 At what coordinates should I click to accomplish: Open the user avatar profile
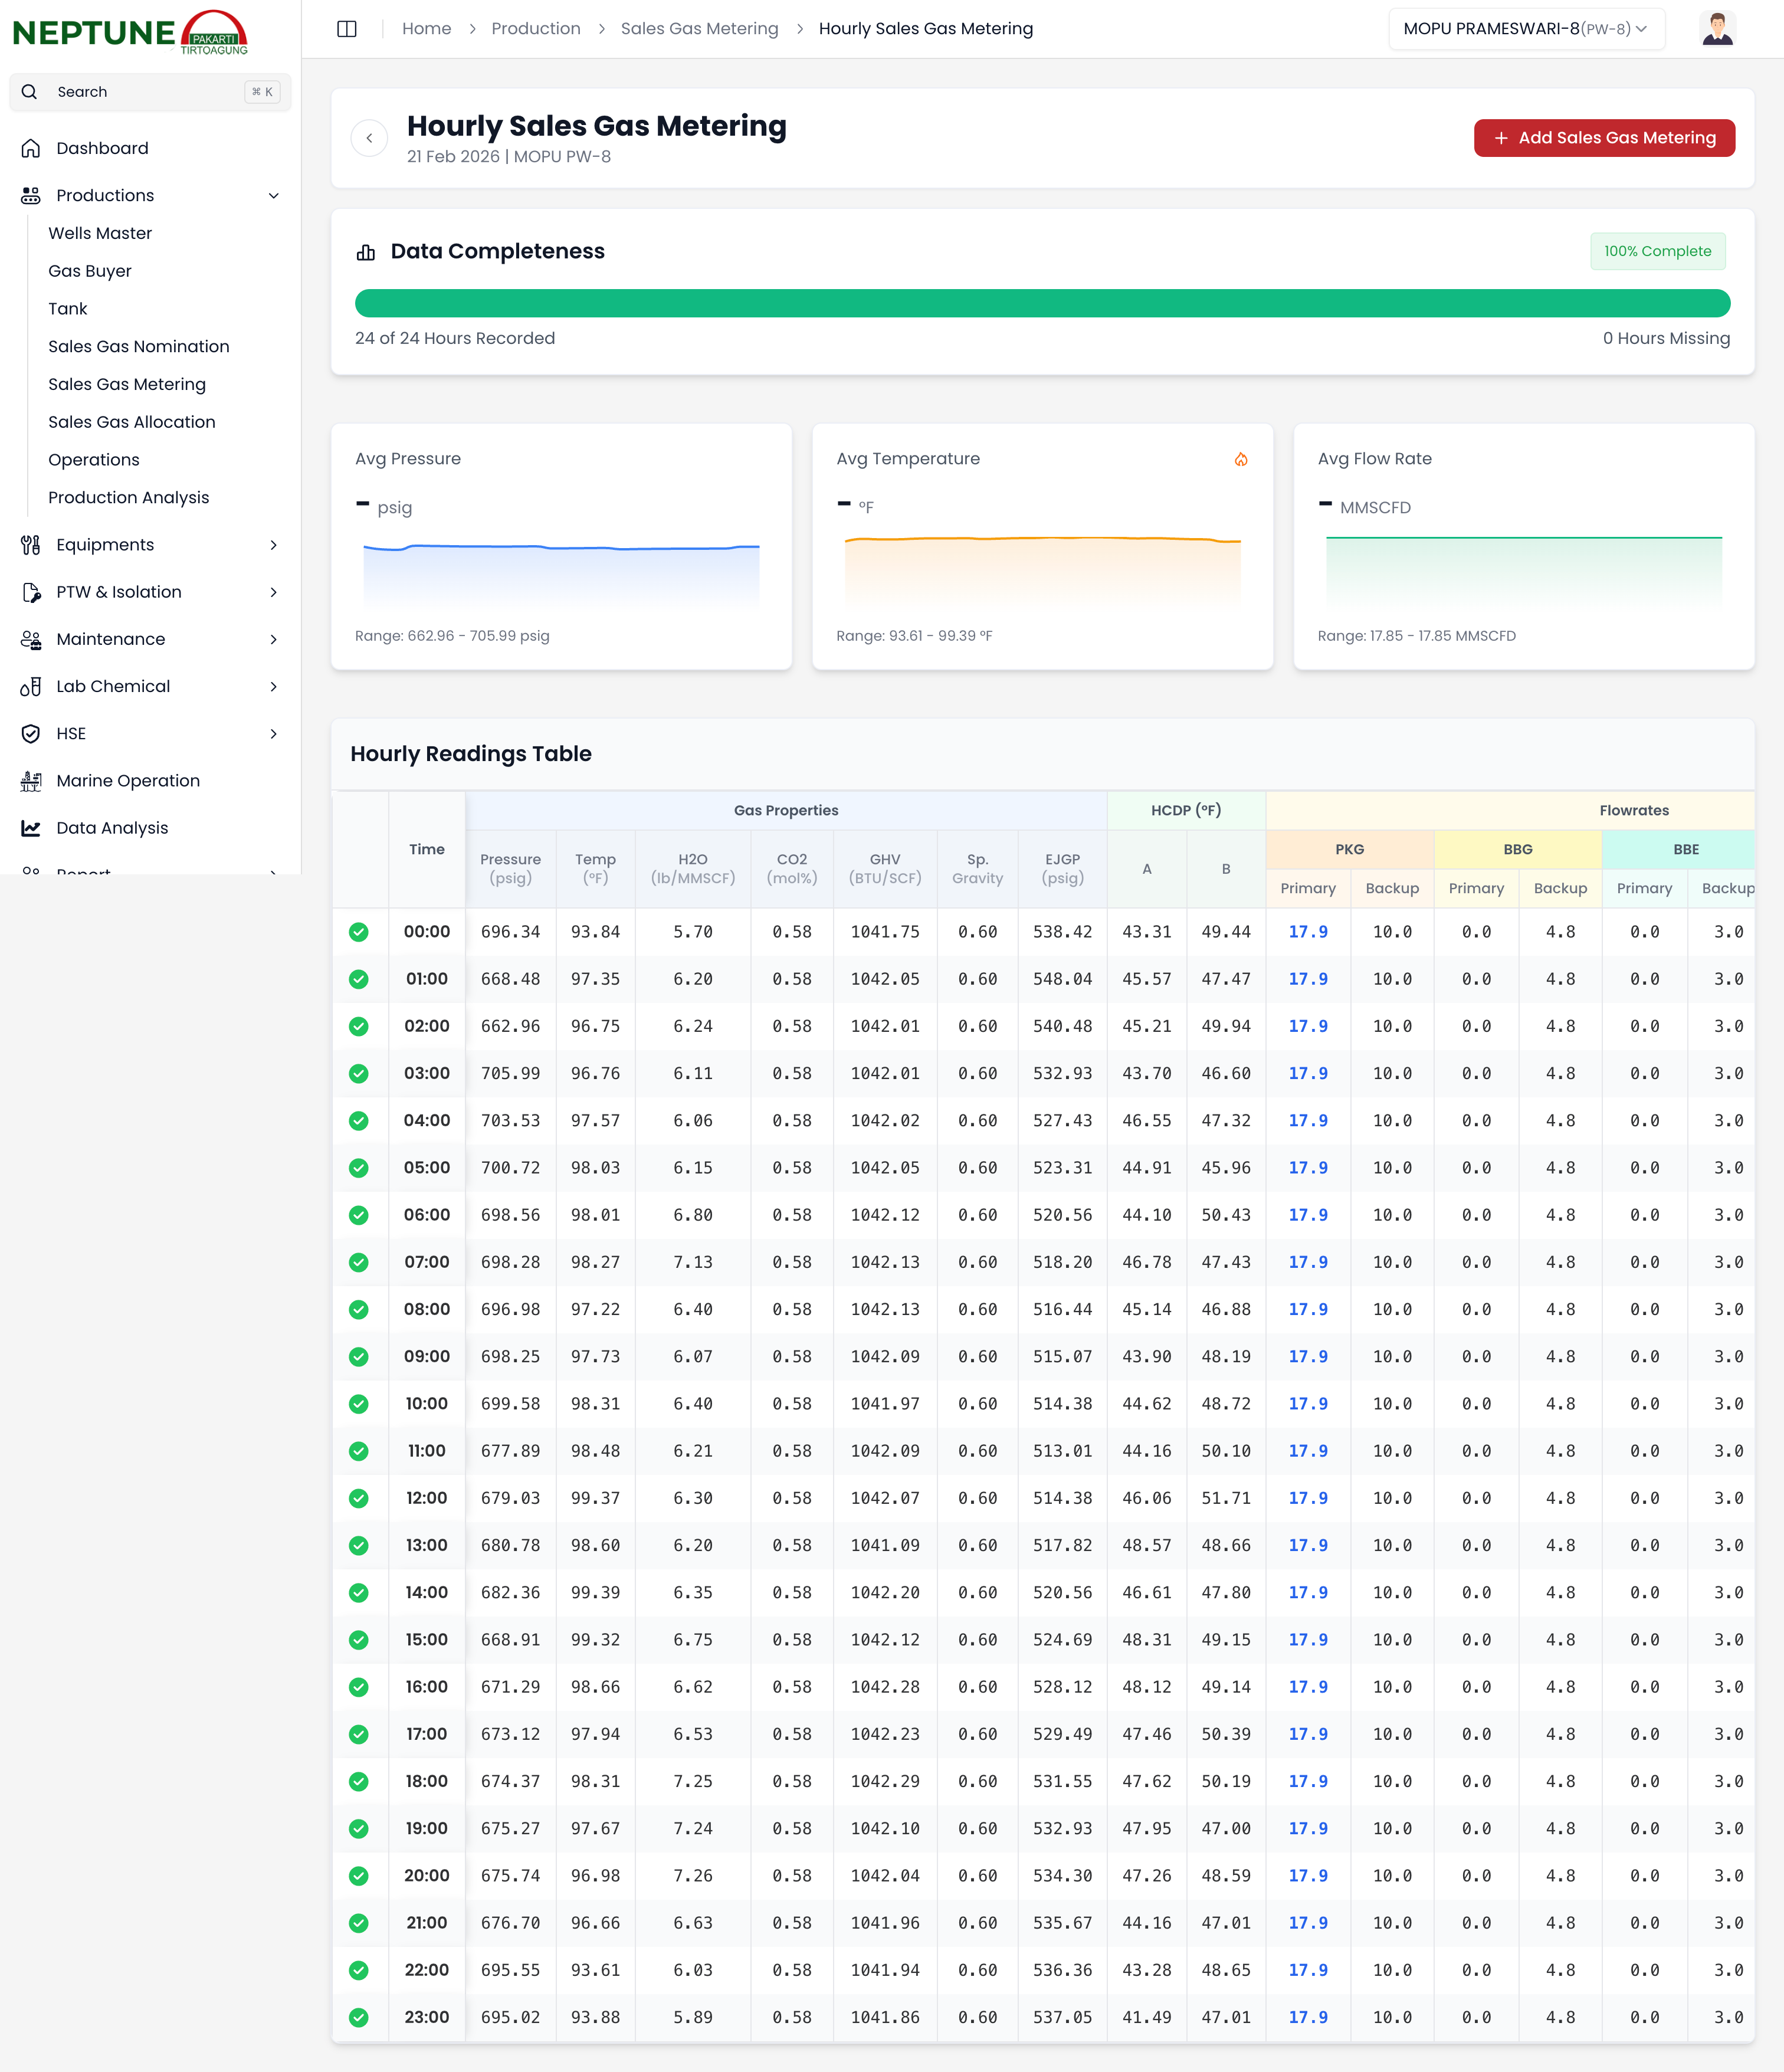(1716, 29)
